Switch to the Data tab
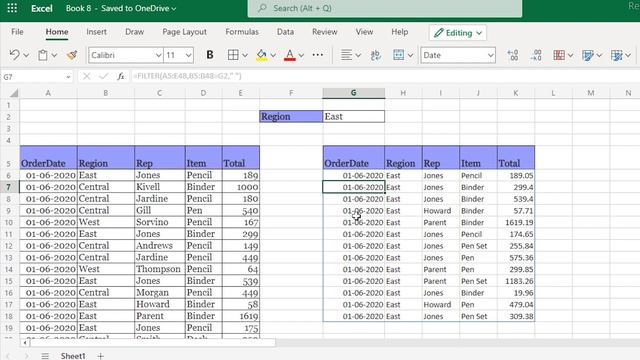 (x=285, y=32)
